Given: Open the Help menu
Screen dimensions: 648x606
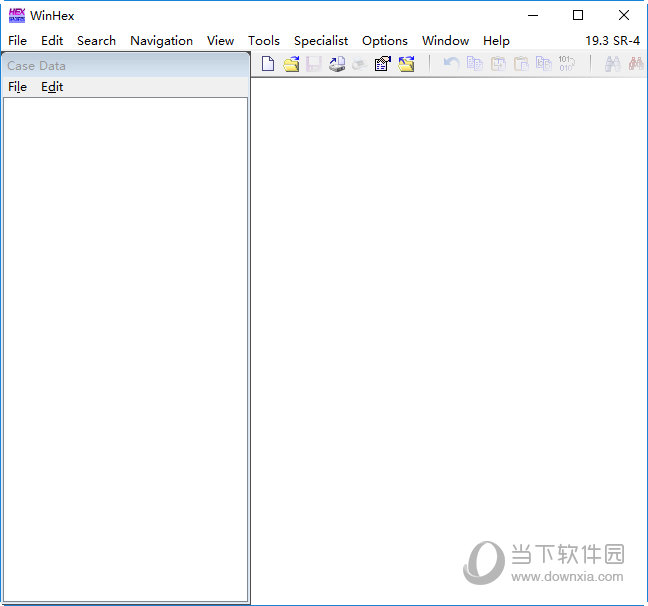Looking at the screenshot, I should [x=496, y=41].
